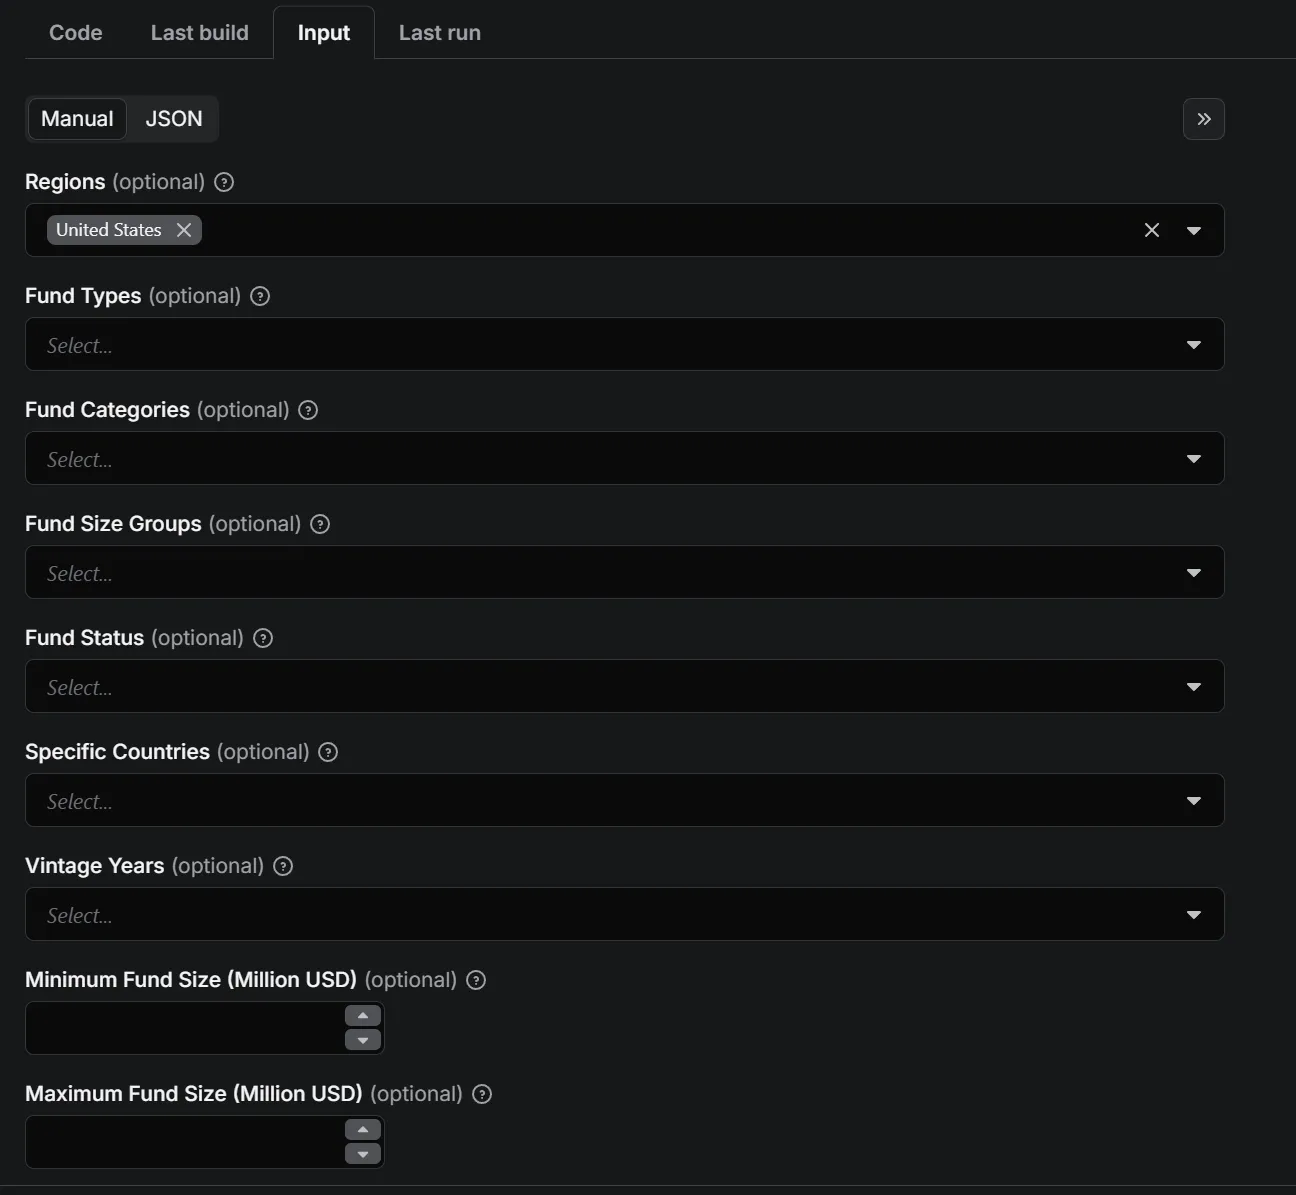
Task: Clear all selected Regions values
Action: pos(1152,230)
